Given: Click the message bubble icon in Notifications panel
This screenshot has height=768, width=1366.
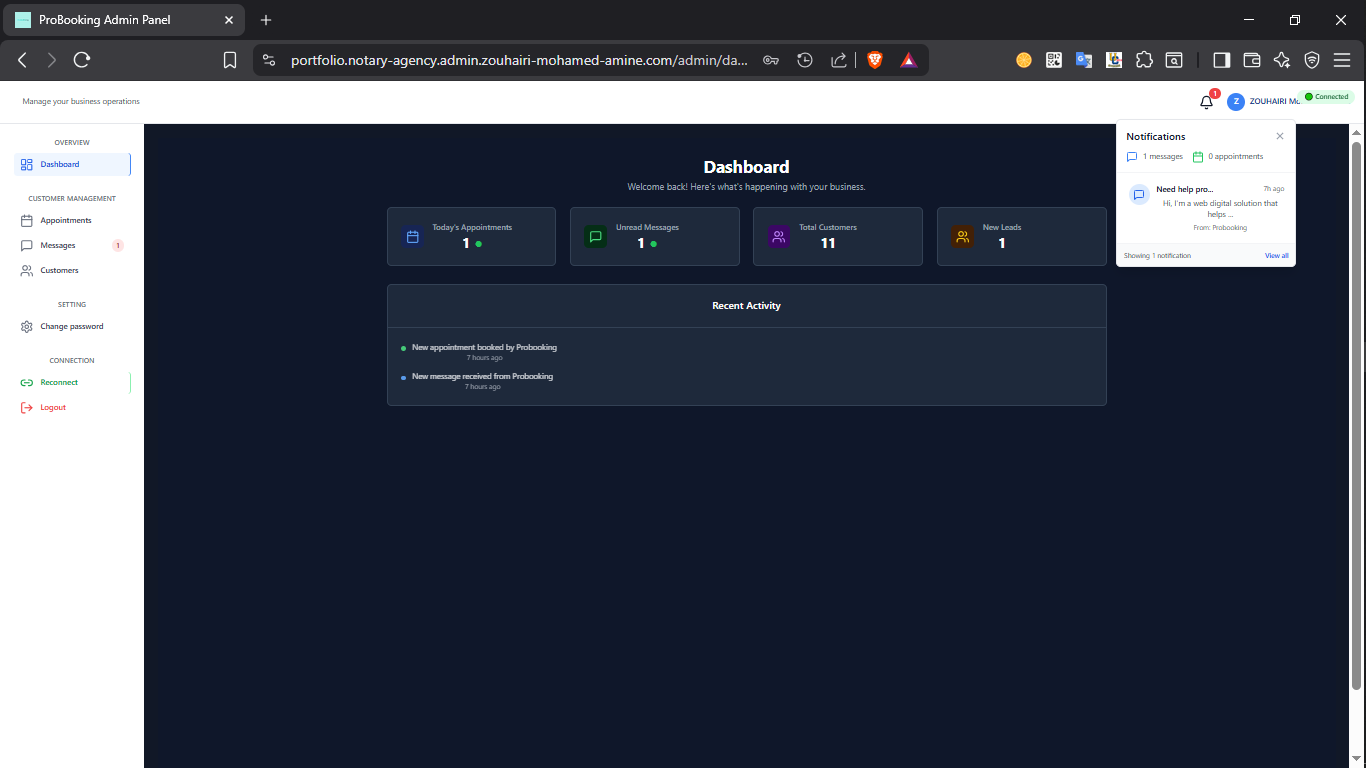Looking at the screenshot, I should [1131, 156].
